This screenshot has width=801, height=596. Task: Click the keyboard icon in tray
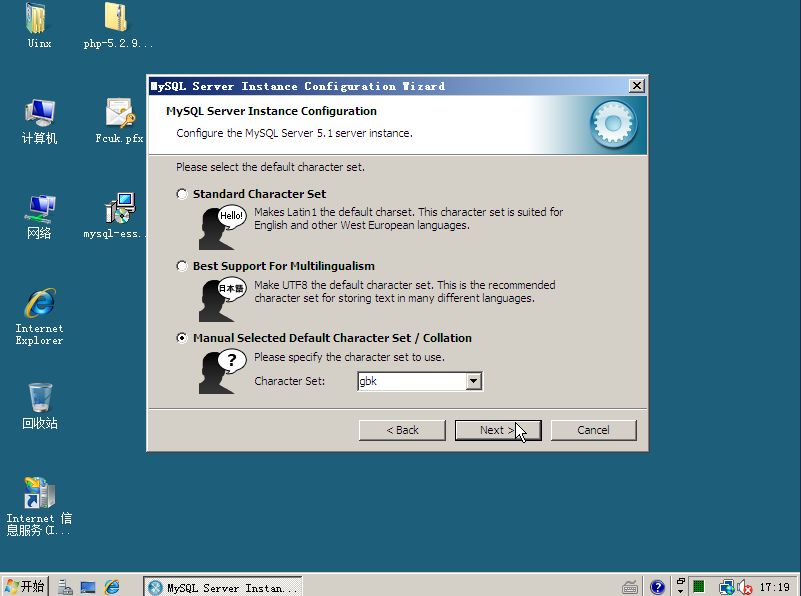pyautogui.click(x=630, y=588)
